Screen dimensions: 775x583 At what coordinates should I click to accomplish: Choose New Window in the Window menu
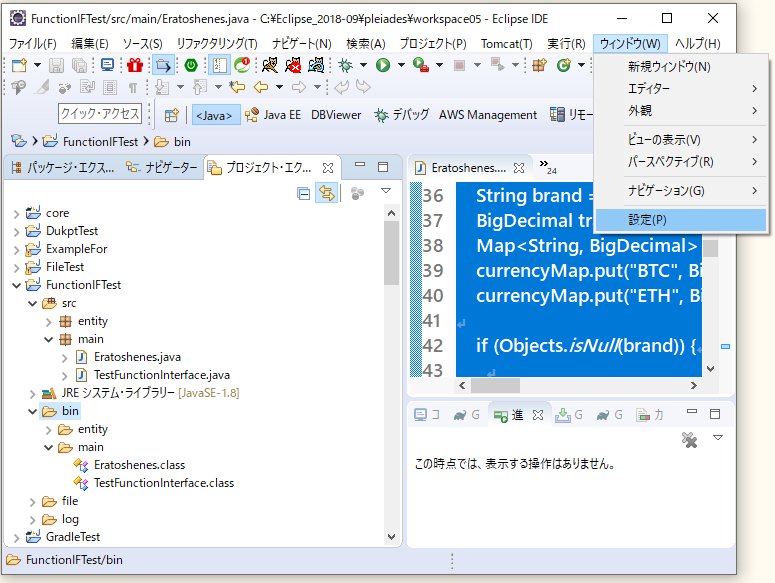click(x=681, y=67)
